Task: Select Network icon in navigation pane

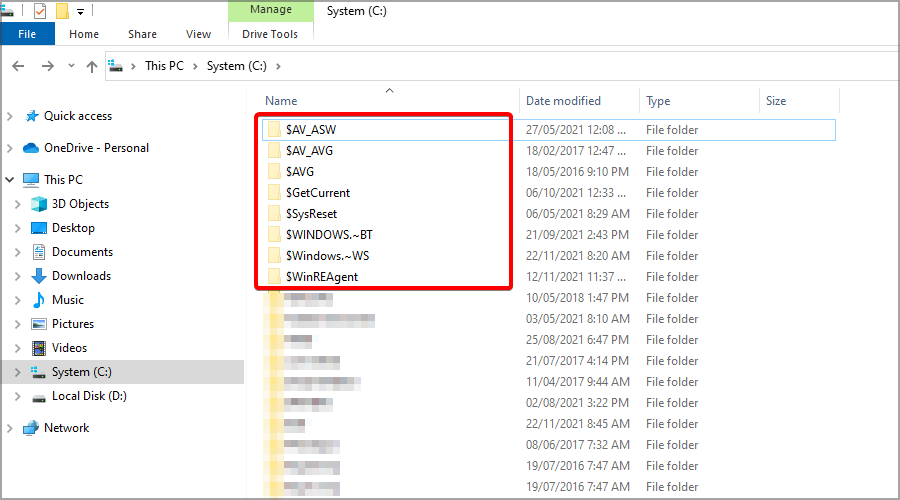Action: (31, 428)
